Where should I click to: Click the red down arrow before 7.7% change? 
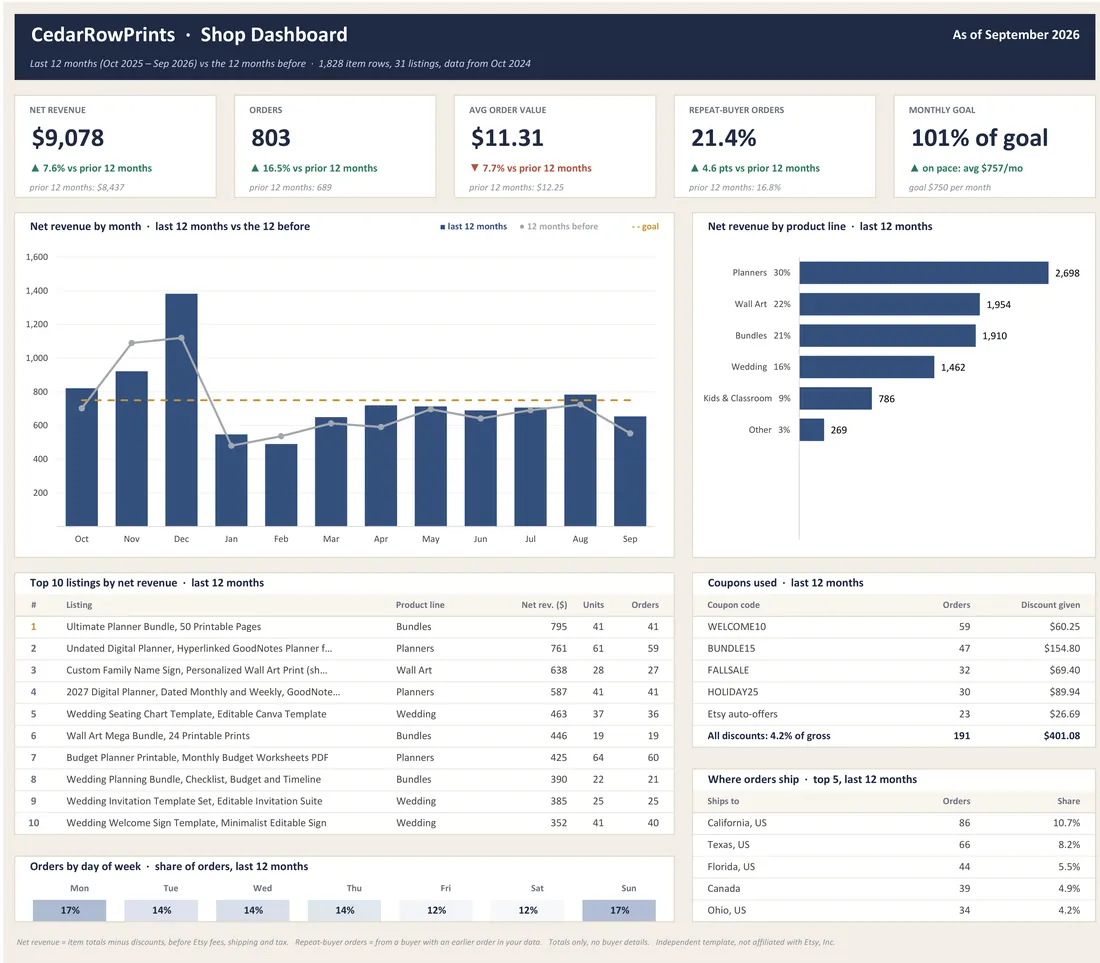[475, 168]
